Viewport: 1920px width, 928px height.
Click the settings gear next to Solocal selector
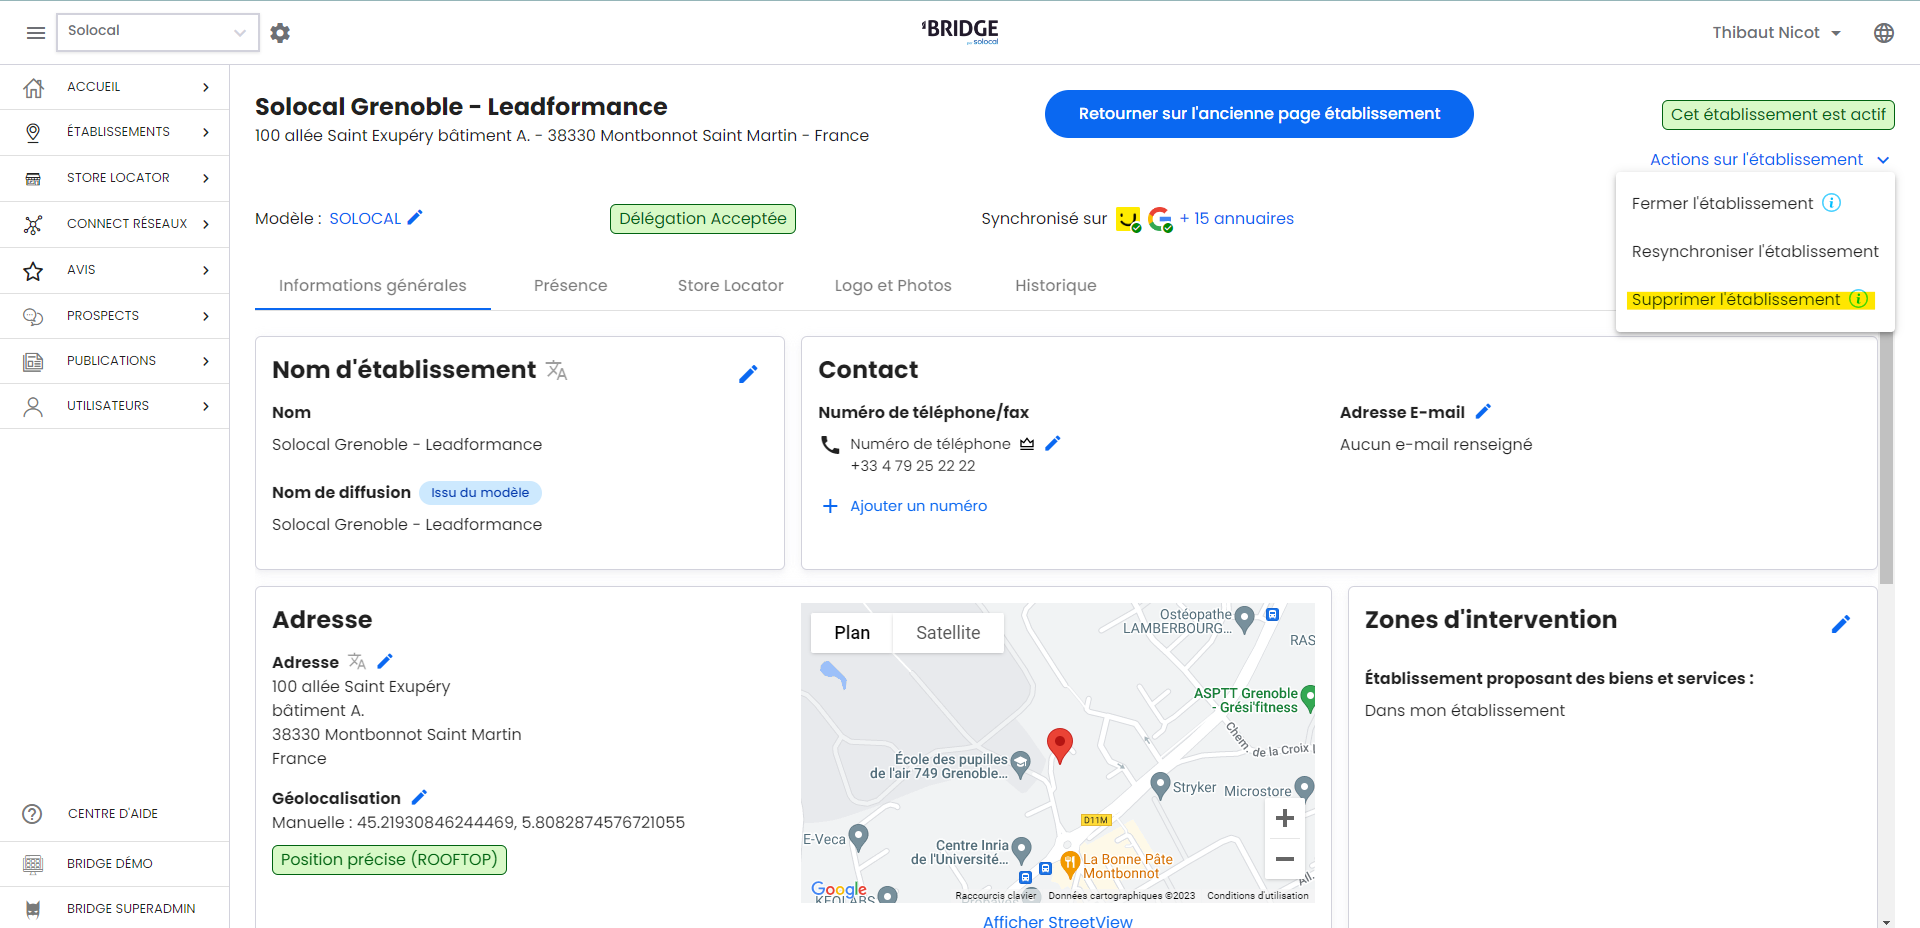point(280,33)
